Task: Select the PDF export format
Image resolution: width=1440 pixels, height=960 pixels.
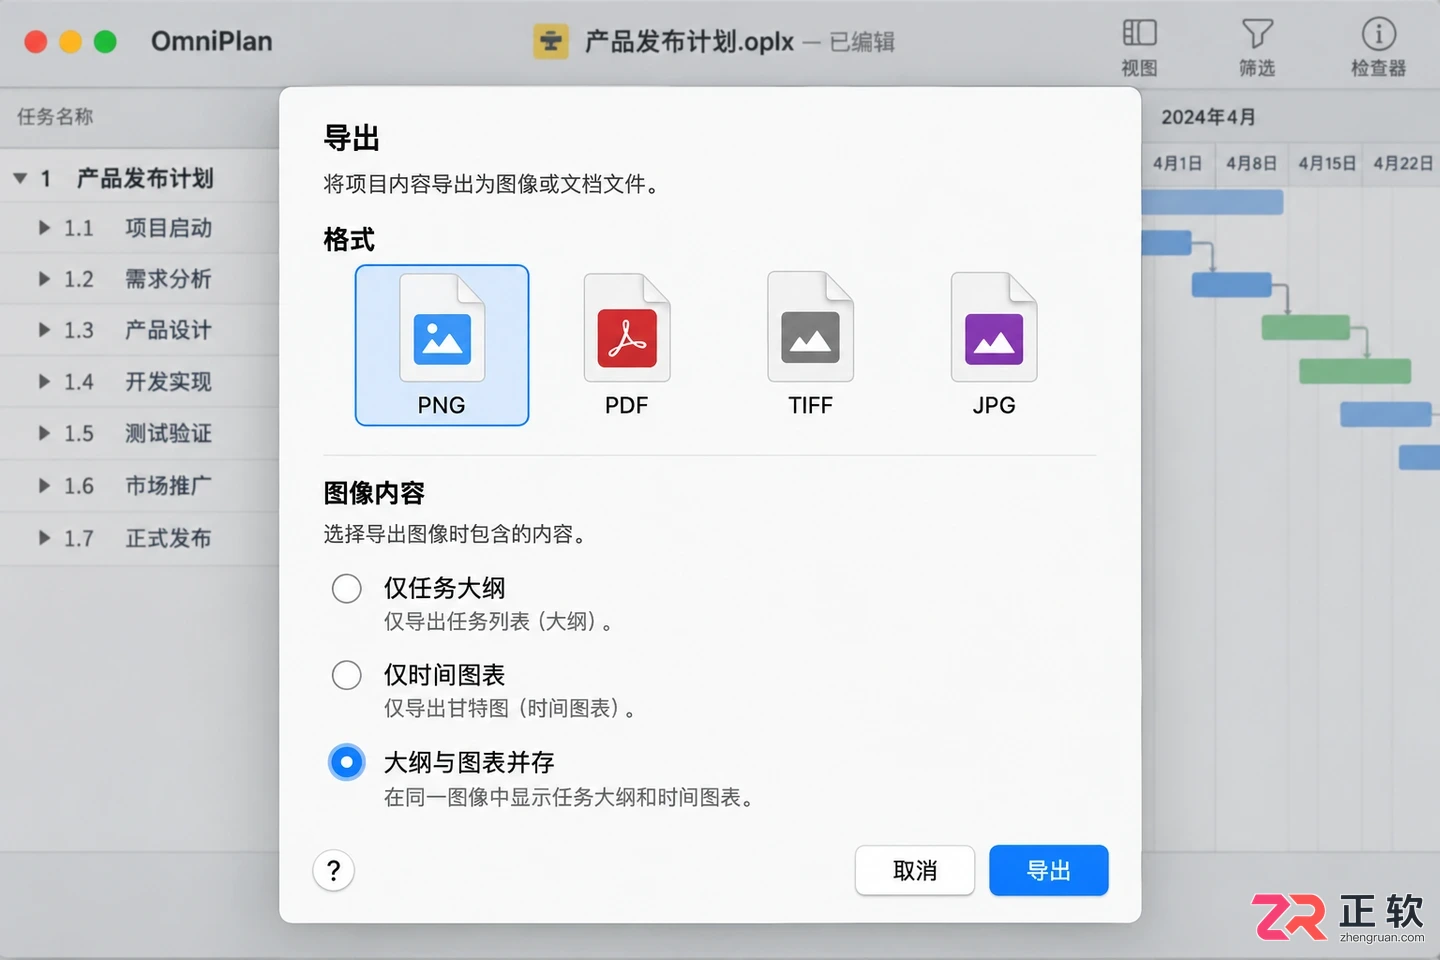Action: click(x=626, y=345)
